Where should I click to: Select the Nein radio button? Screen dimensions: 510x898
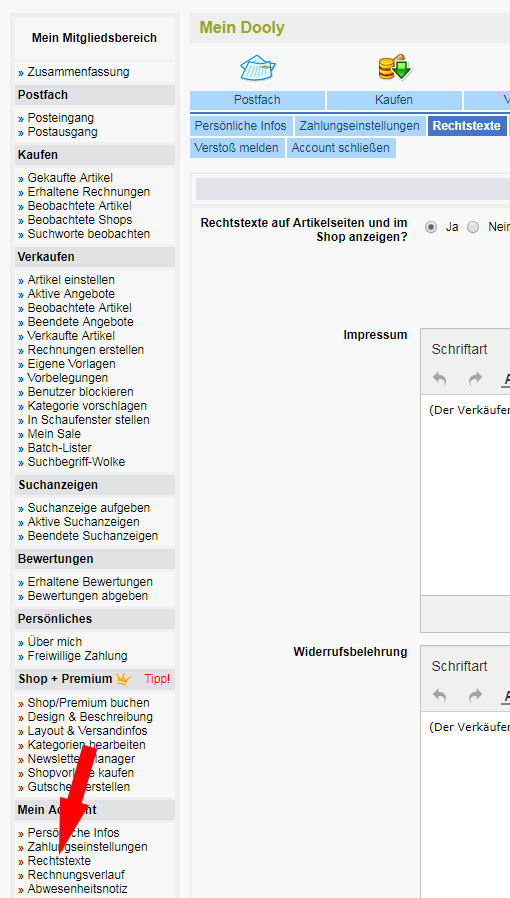pyautogui.click(x=473, y=227)
